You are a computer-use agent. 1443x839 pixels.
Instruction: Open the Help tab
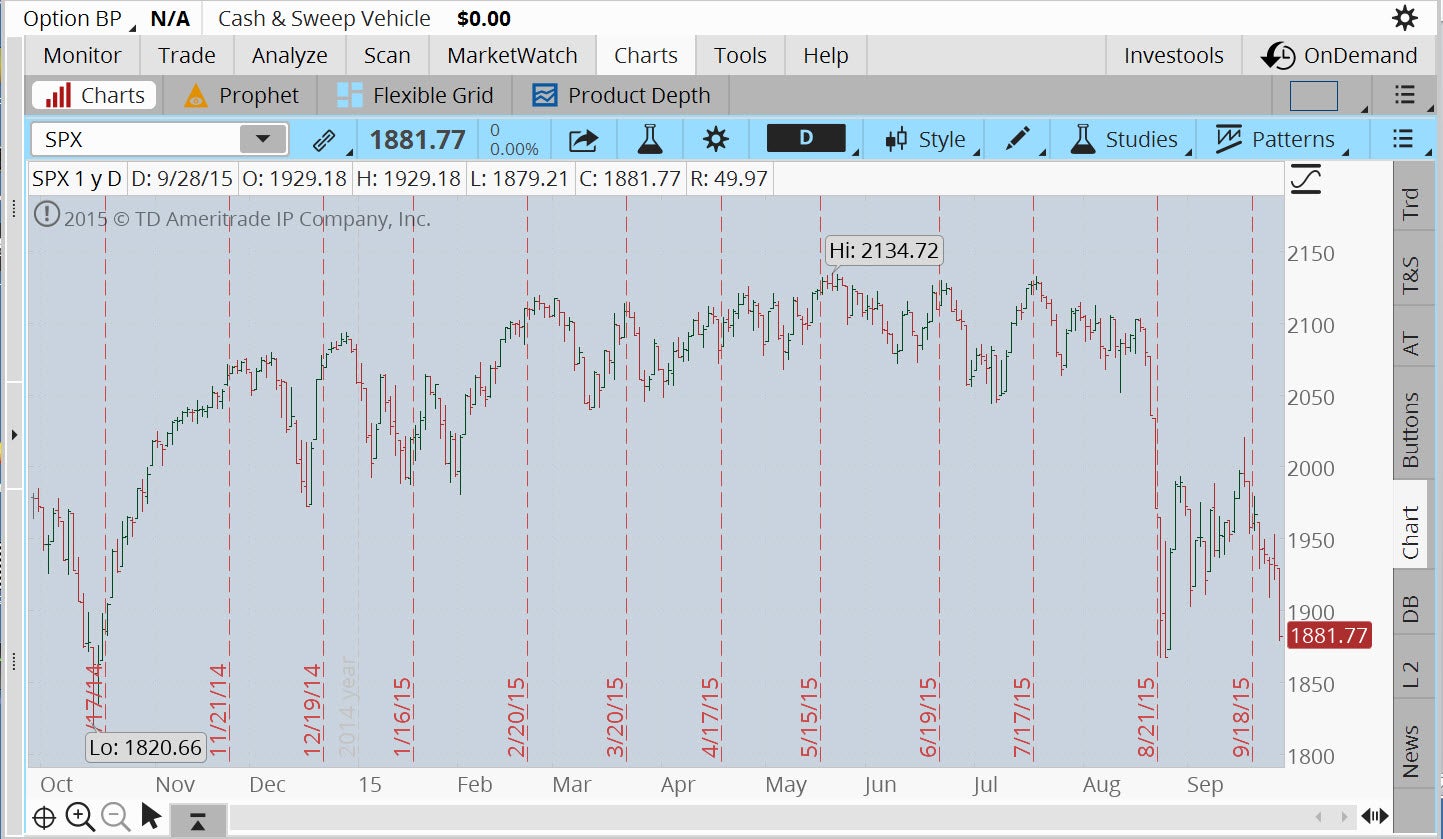click(x=825, y=56)
